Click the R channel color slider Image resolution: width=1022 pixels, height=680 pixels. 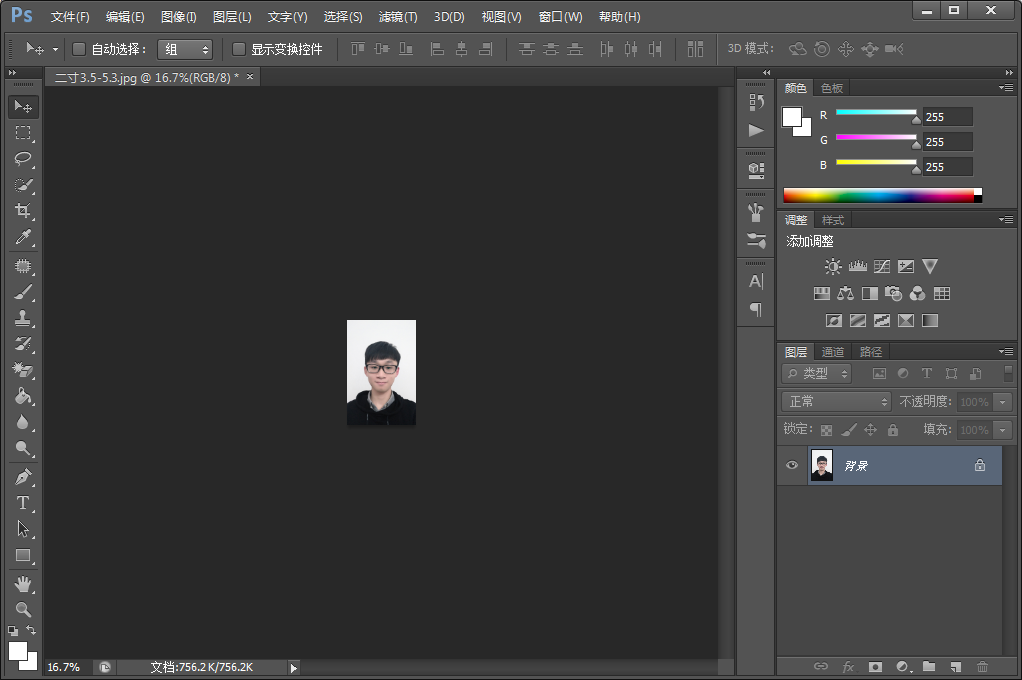876,112
